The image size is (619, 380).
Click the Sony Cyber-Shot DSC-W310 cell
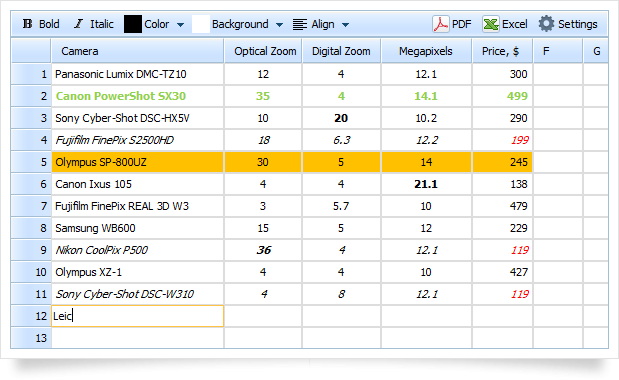(x=137, y=294)
